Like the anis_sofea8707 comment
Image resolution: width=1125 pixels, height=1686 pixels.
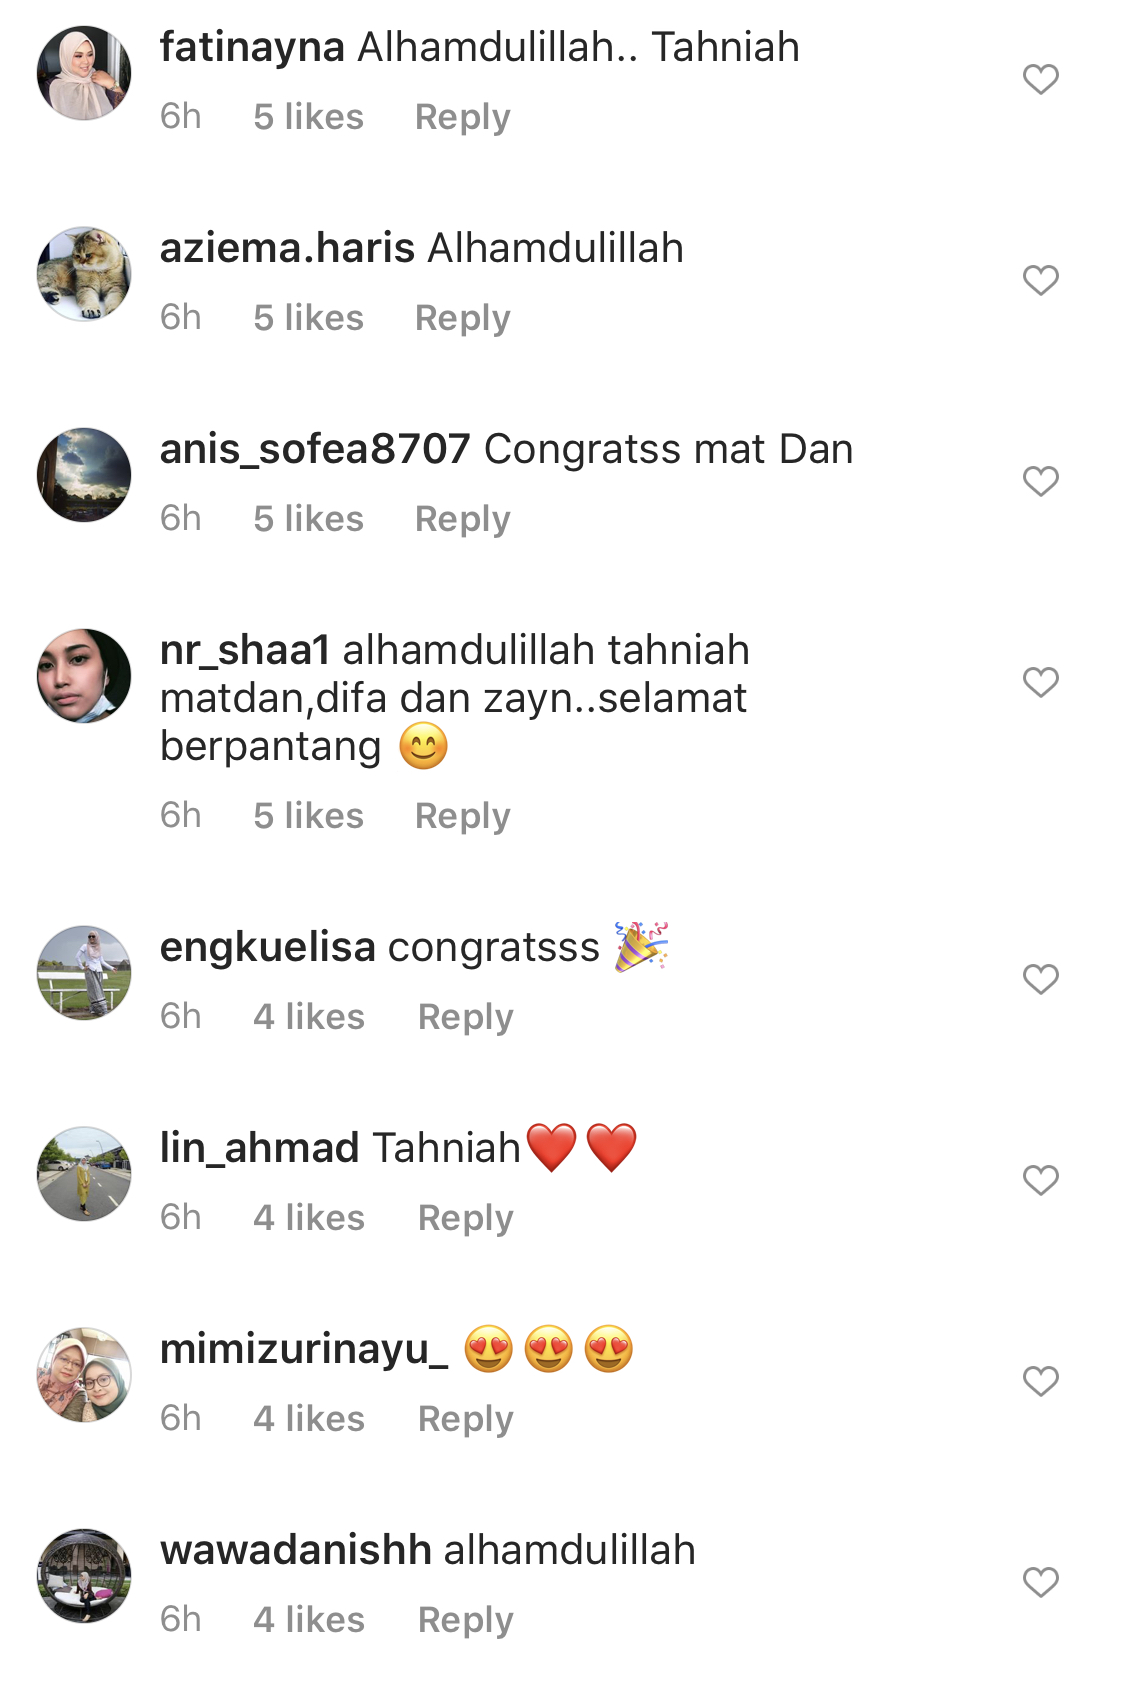(x=1040, y=481)
